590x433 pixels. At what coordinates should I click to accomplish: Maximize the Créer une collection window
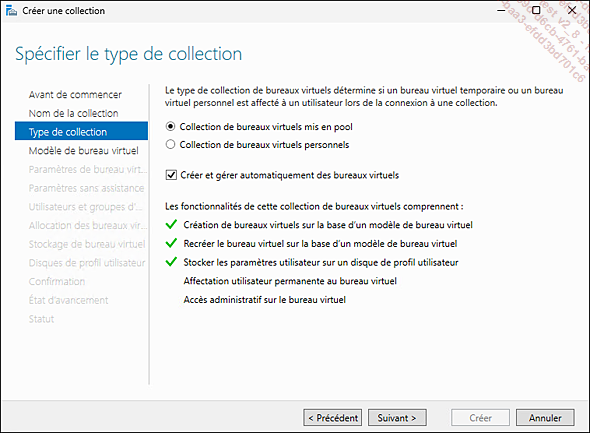[x=536, y=10]
